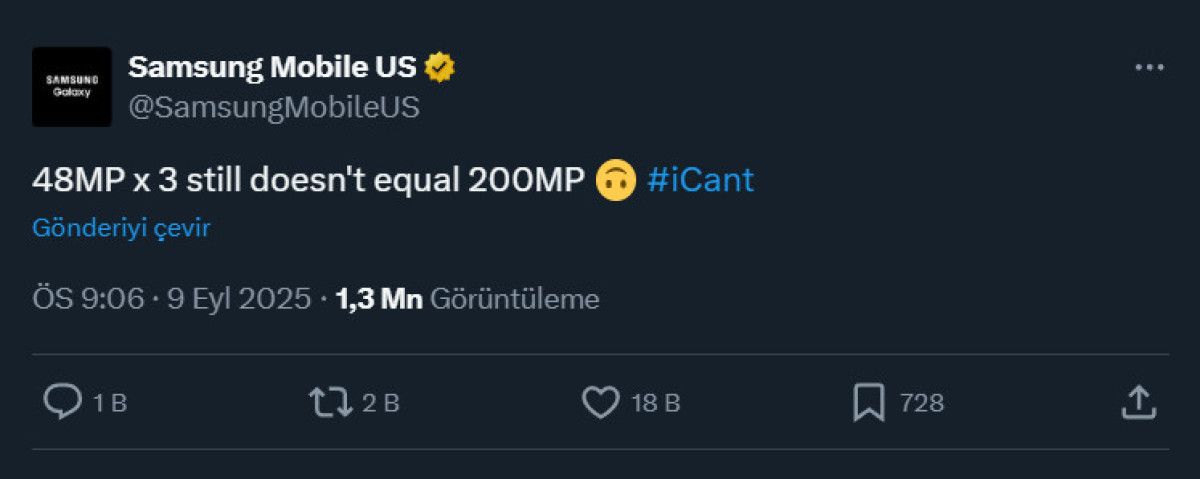Viewport: 1200px width, 479px height.
Task: Click the 1 B reply count
Action: click(110, 403)
